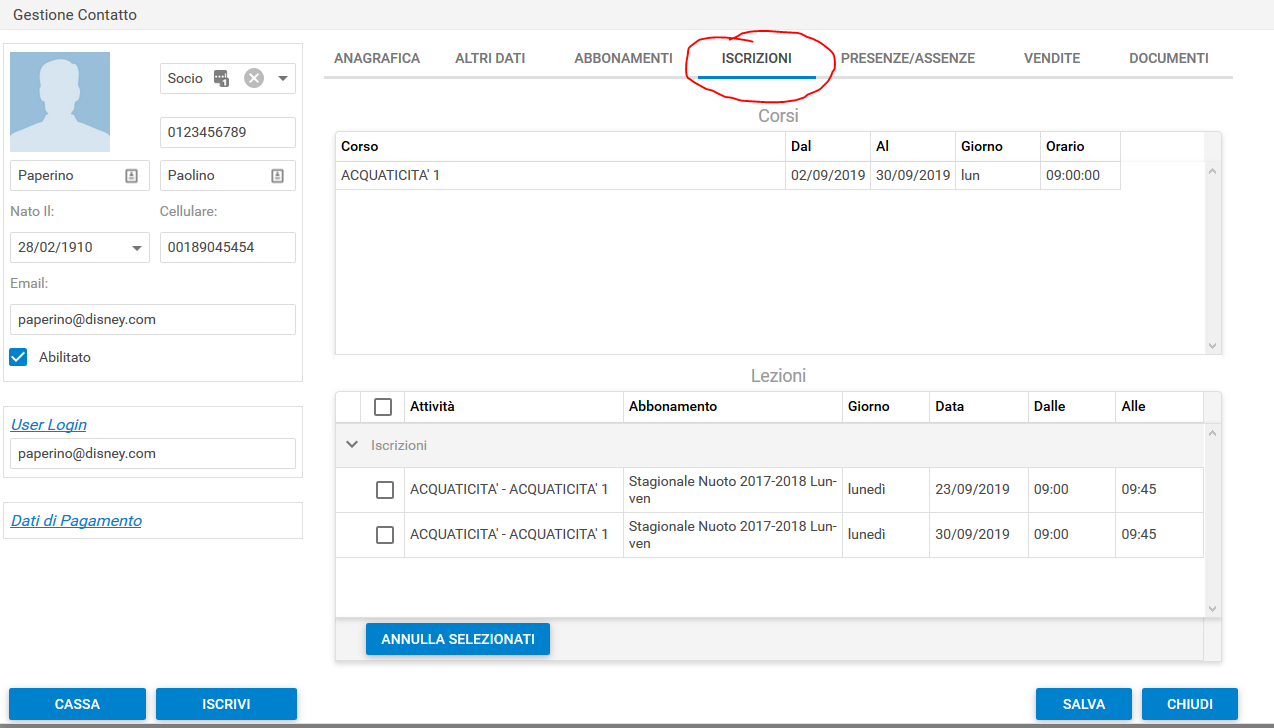This screenshot has width=1274, height=728.
Task: Open the CASSA button
Action: point(77,704)
